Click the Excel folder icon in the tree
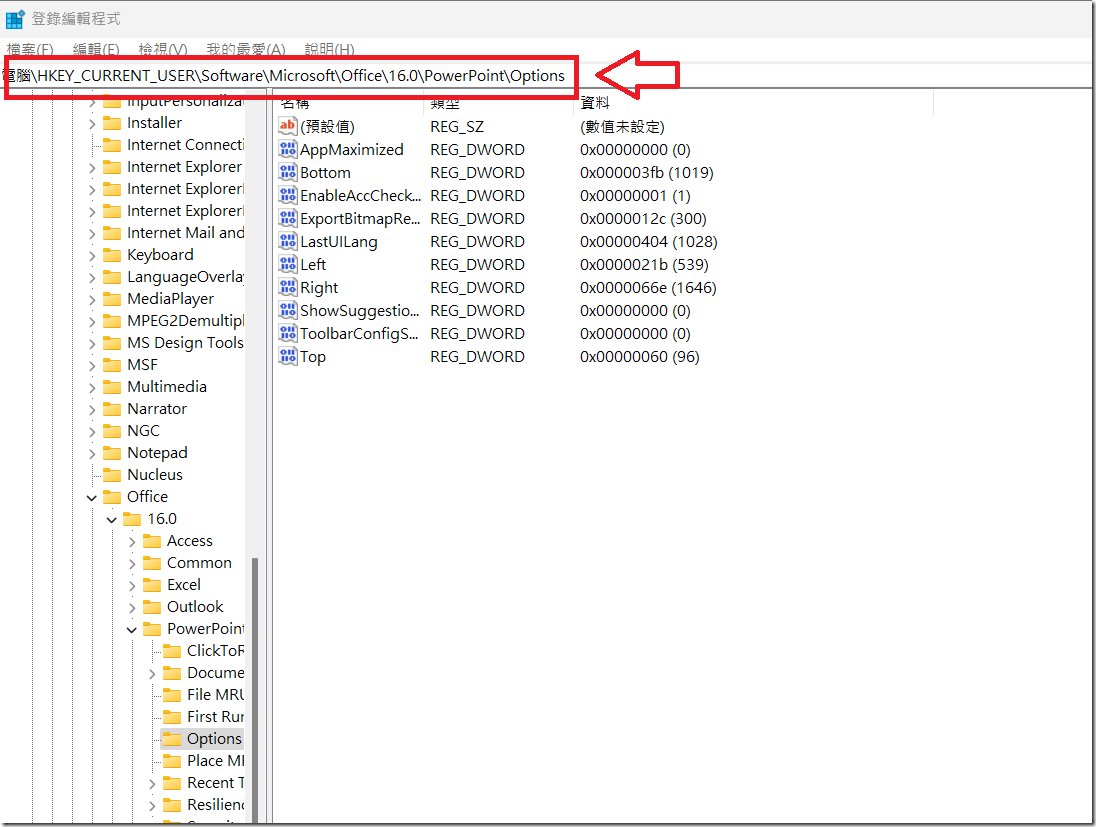 pos(152,585)
